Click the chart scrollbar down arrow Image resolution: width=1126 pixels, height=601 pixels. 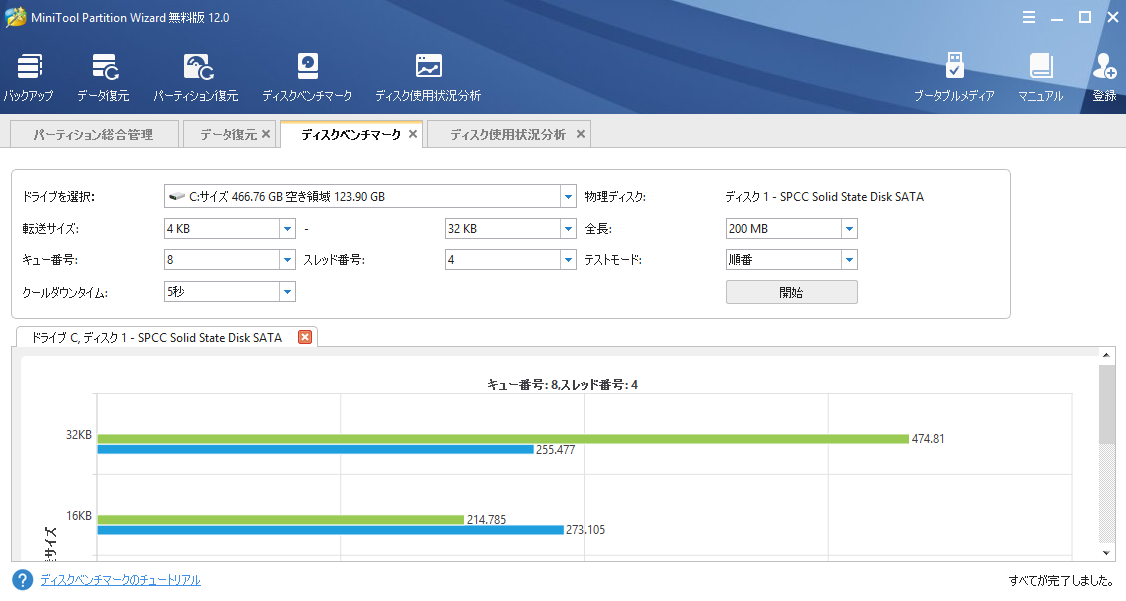[1107, 553]
